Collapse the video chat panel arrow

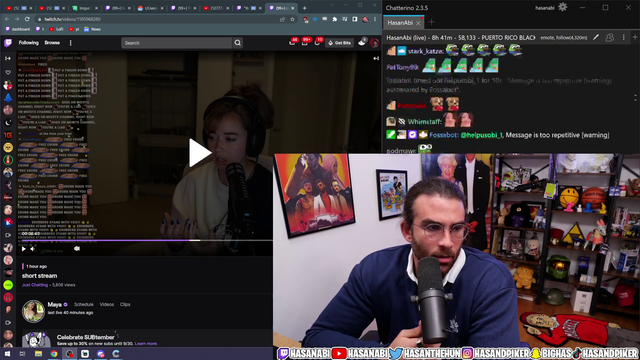pos(376,58)
